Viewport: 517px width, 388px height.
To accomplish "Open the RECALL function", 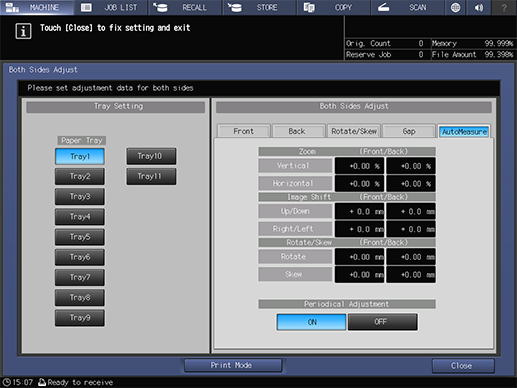I will click(185, 7).
